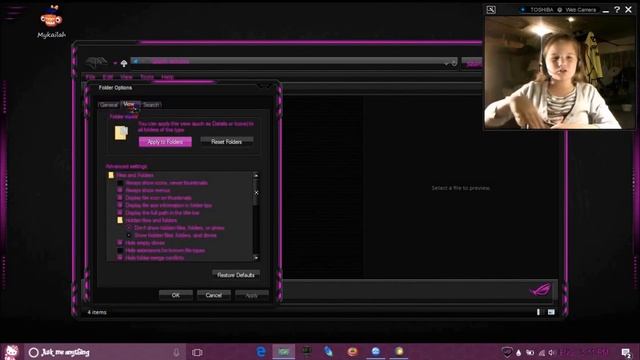Toggle 'Hide folder merge conflicts' checkbox

click(x=120, y=258)
